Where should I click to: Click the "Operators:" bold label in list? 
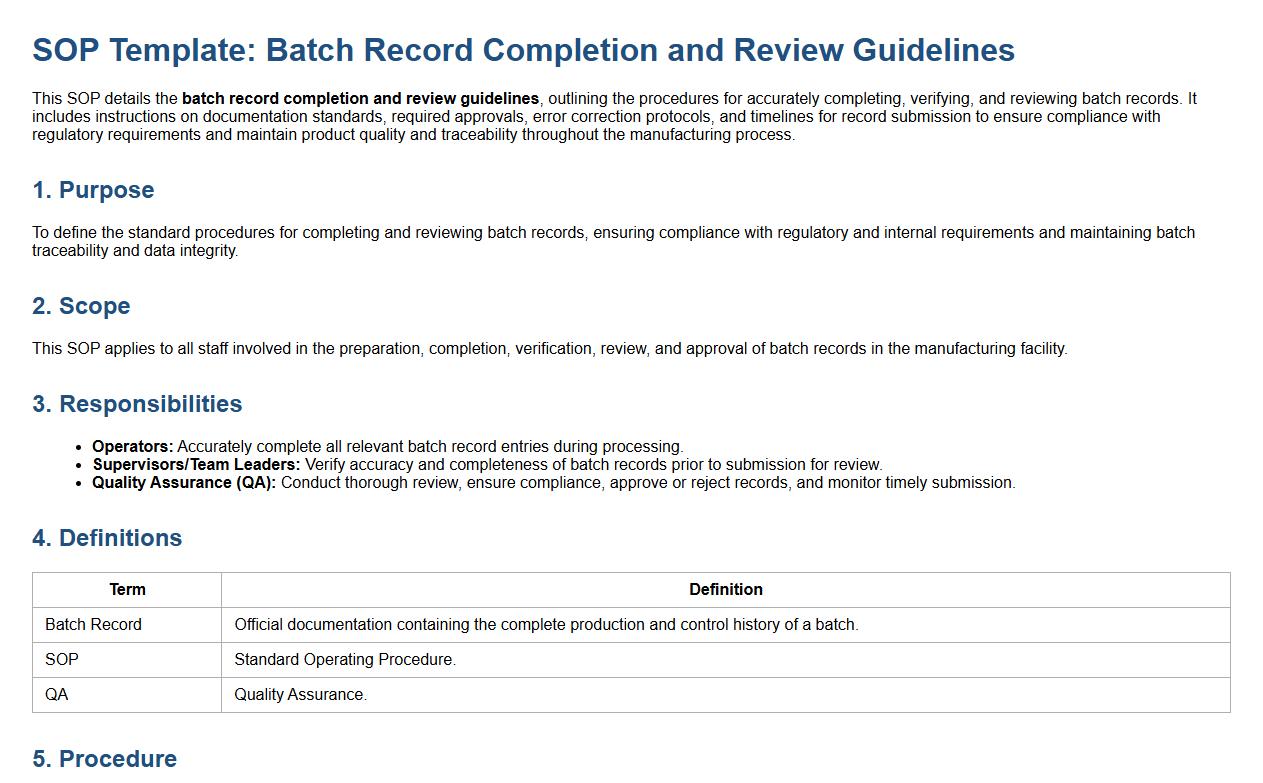tap(133, 447)
